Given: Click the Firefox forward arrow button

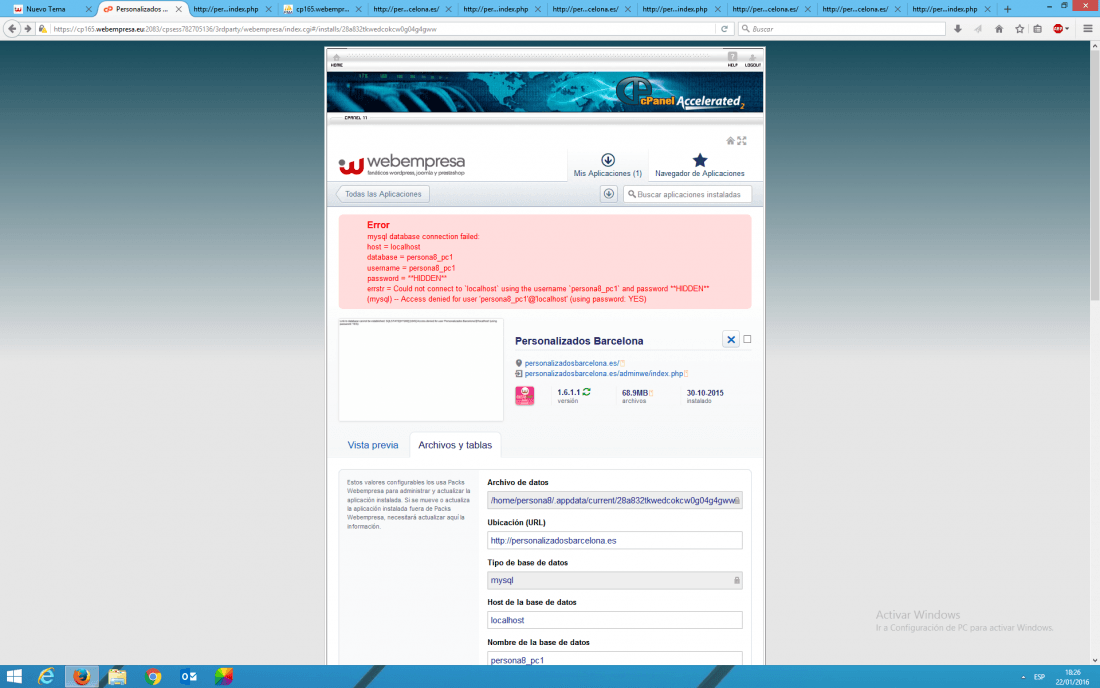Looking at the screenshot, I should [28, 29].
